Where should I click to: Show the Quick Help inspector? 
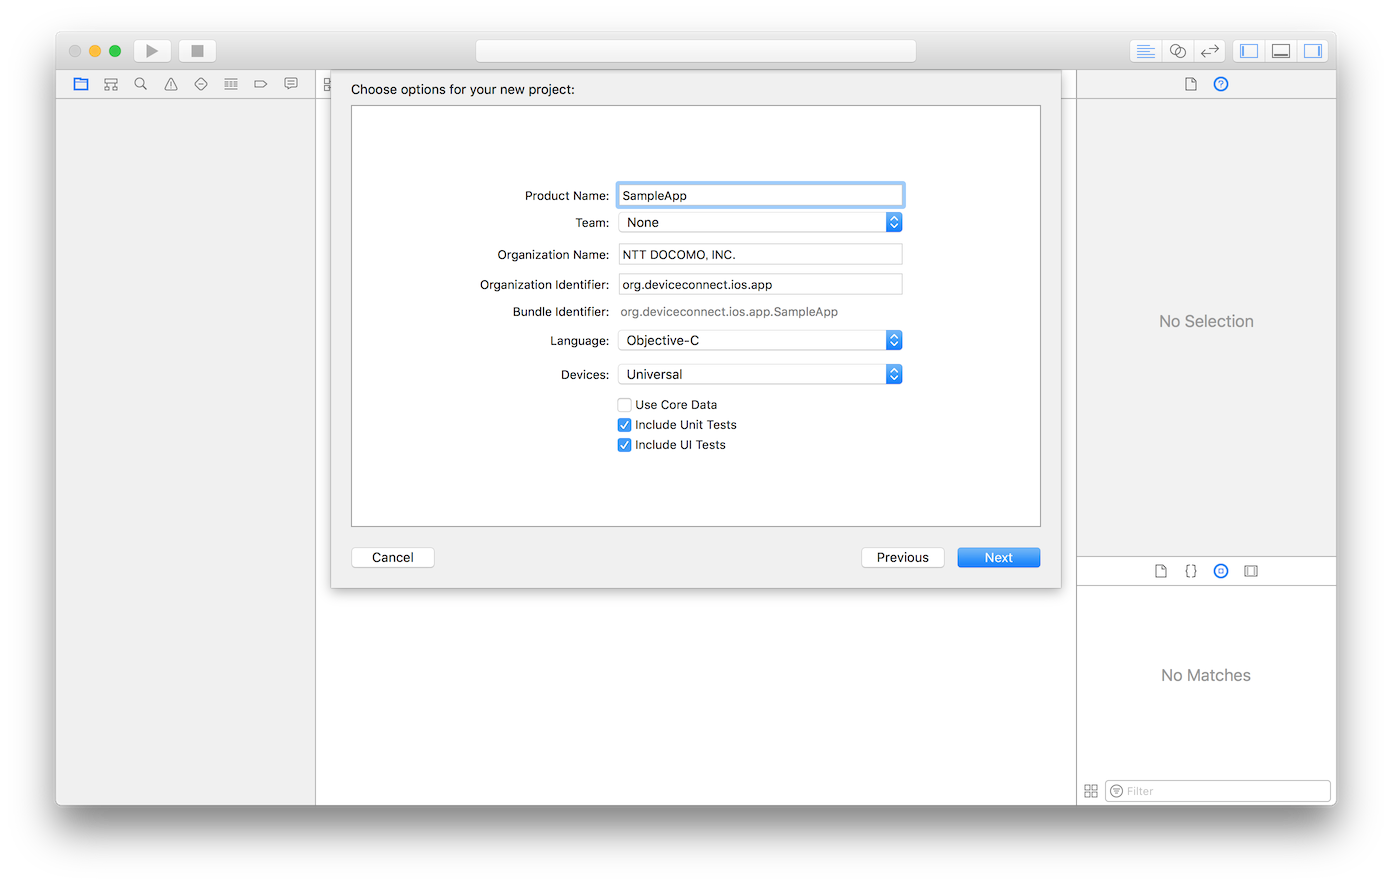(x=1220, y=84)
